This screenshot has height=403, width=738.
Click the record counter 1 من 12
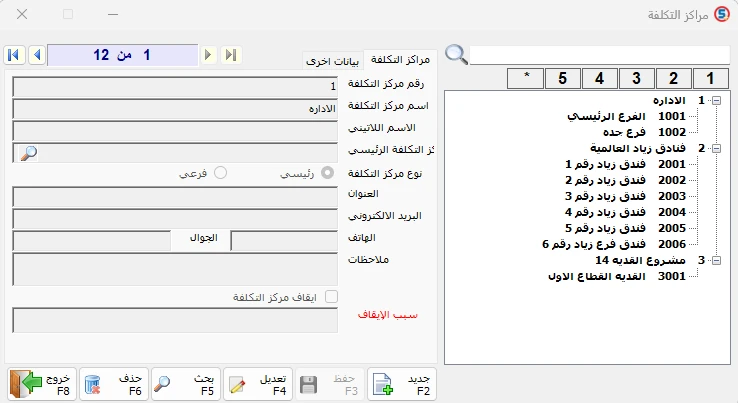(x=123, y=55)
